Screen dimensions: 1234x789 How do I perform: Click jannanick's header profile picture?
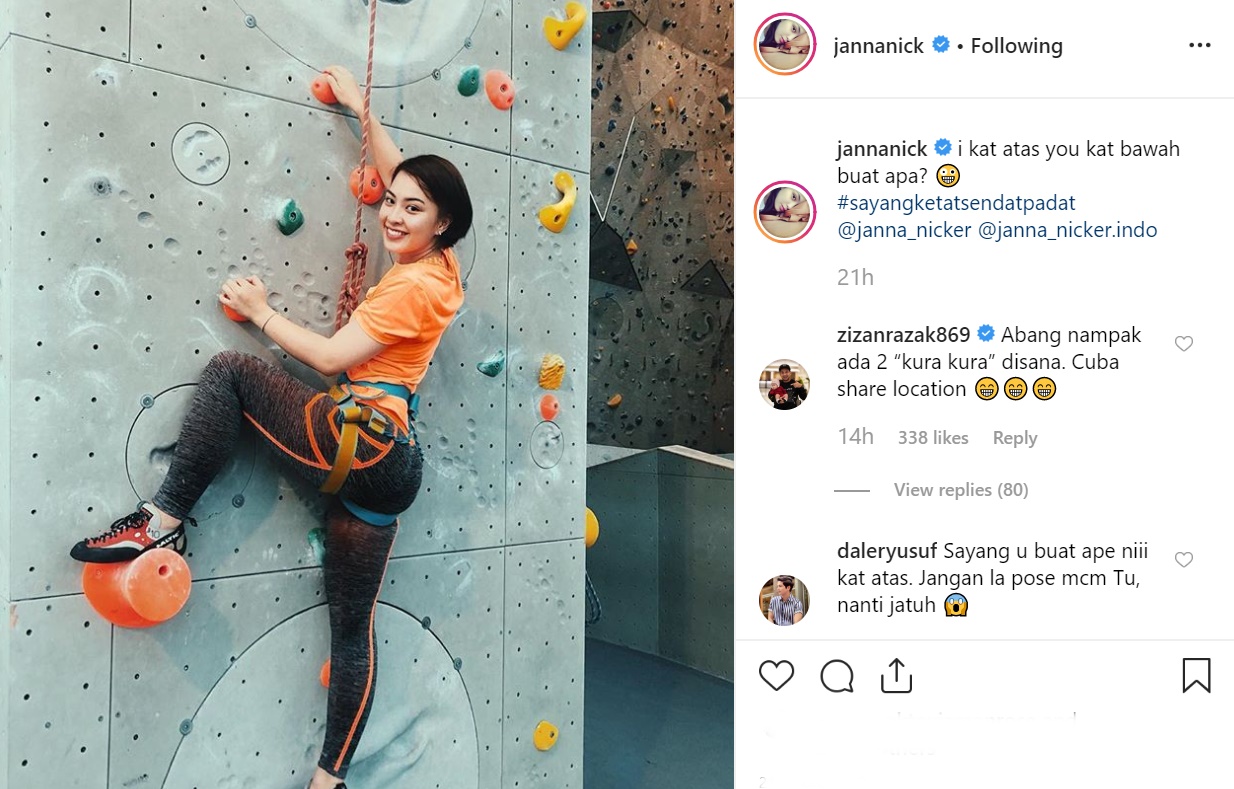783,46
